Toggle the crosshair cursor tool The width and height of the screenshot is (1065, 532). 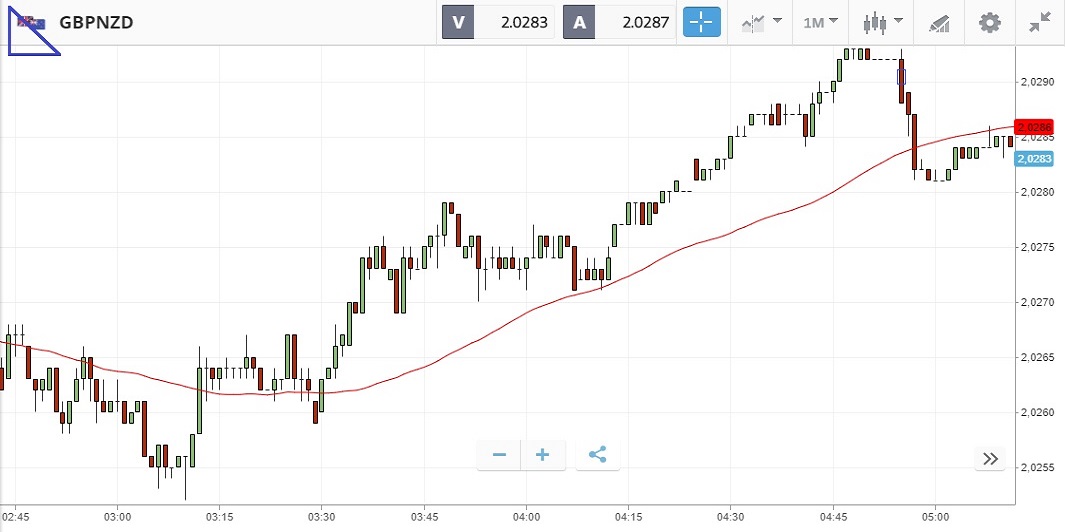point(701,22)
